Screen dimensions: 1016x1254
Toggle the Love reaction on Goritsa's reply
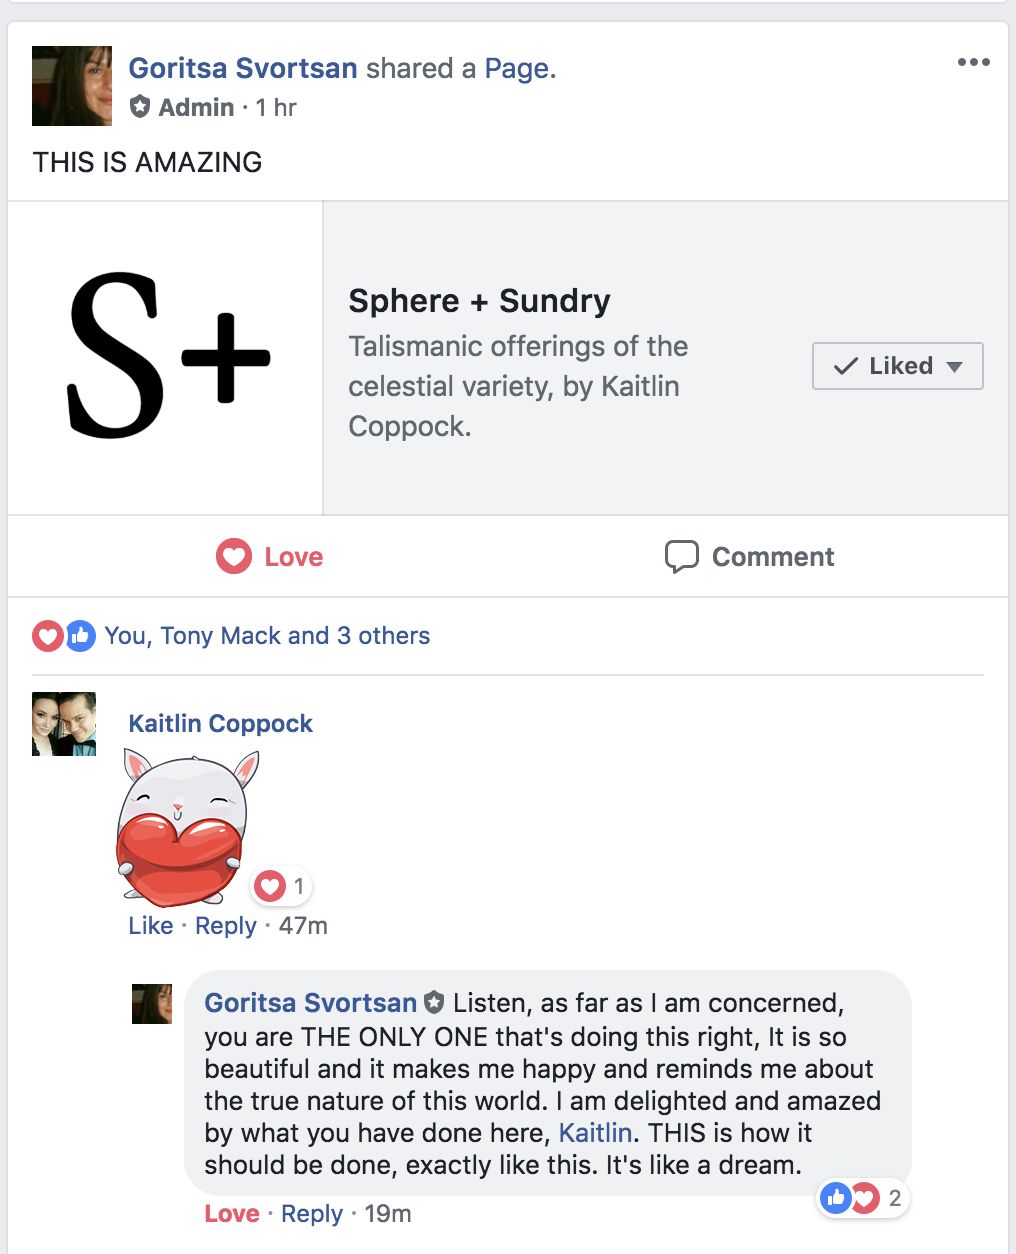coord(232,1214)
